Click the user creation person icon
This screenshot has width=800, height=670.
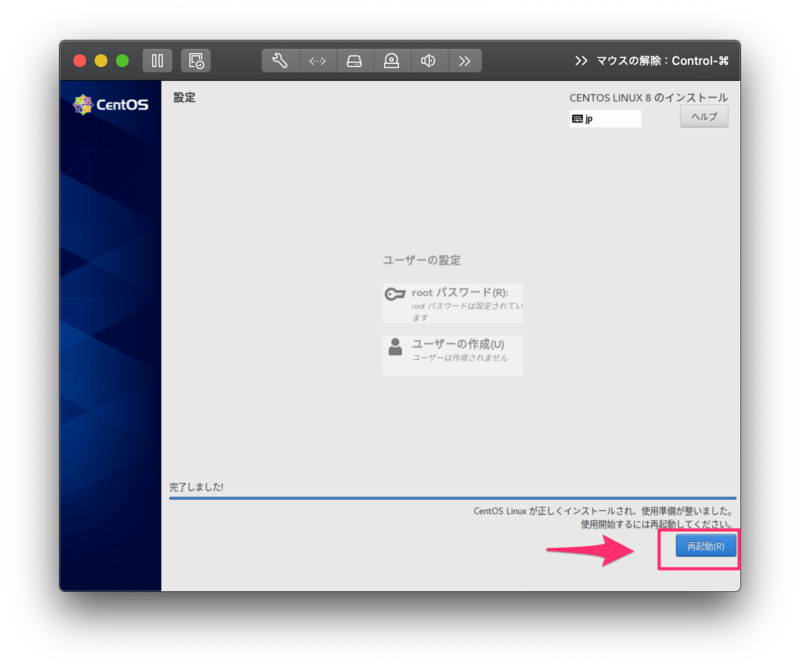click(395, 347)
